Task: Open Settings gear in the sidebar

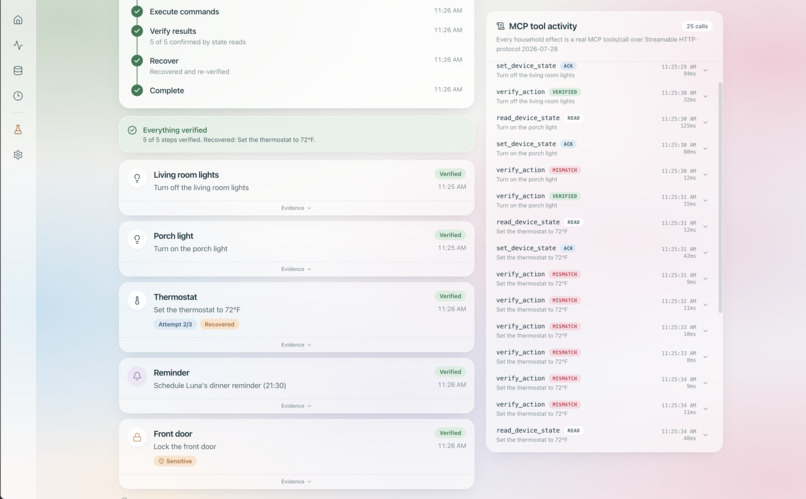Action: point(18,155)
